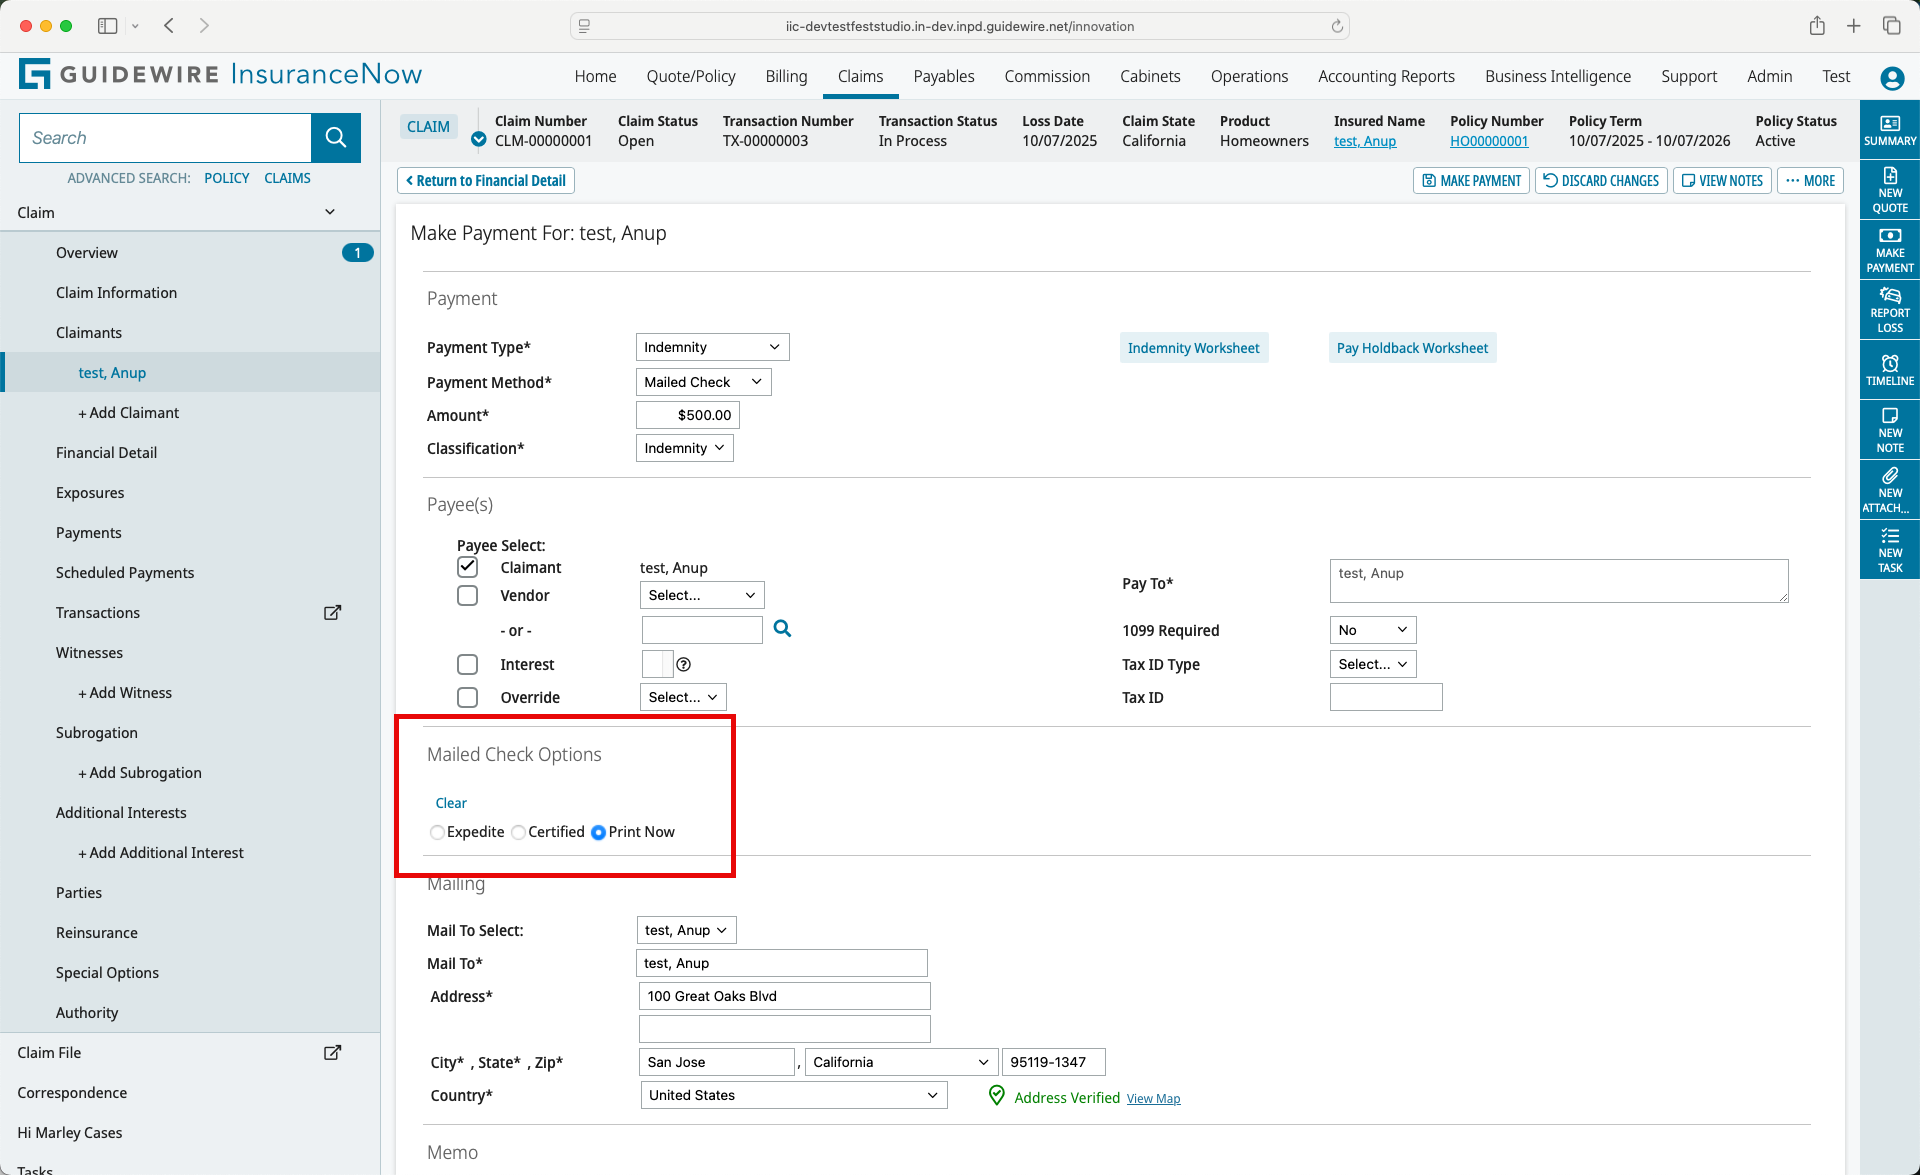Click the New Note icon
Image resolution: width=1920 pixels, height=1175 pixels.
(1889, 430)
